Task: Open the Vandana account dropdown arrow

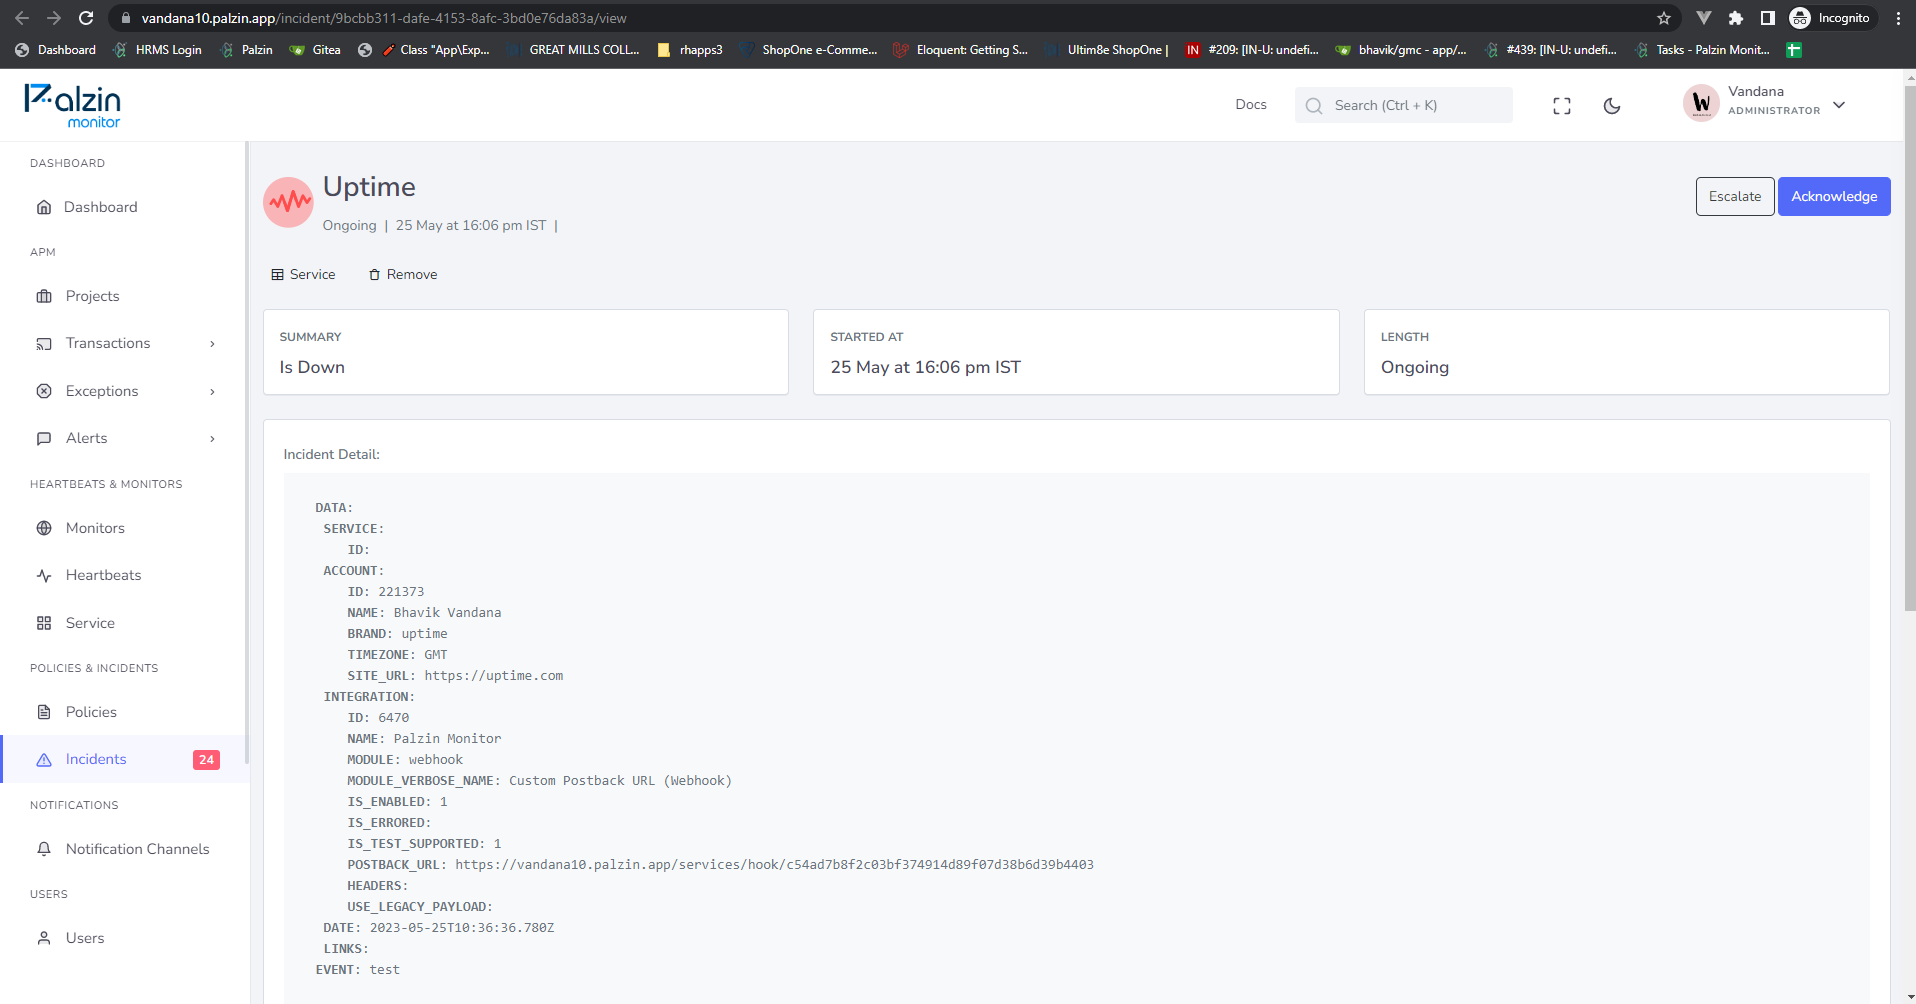Action: [1839, 105]
